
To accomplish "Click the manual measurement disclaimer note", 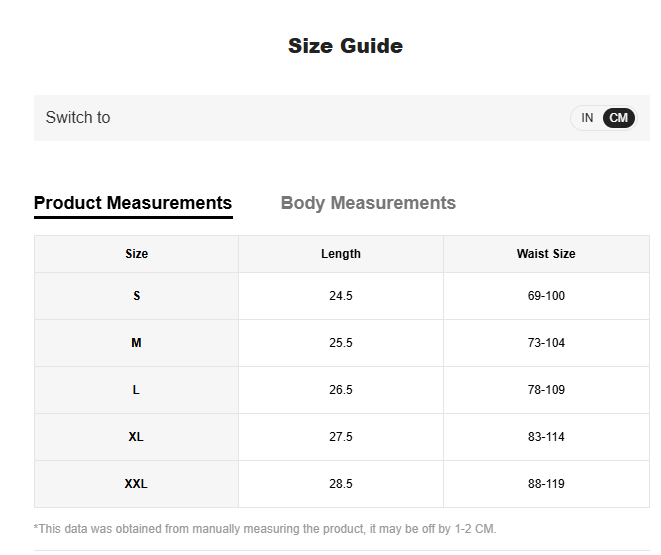I will click(265, 528).
